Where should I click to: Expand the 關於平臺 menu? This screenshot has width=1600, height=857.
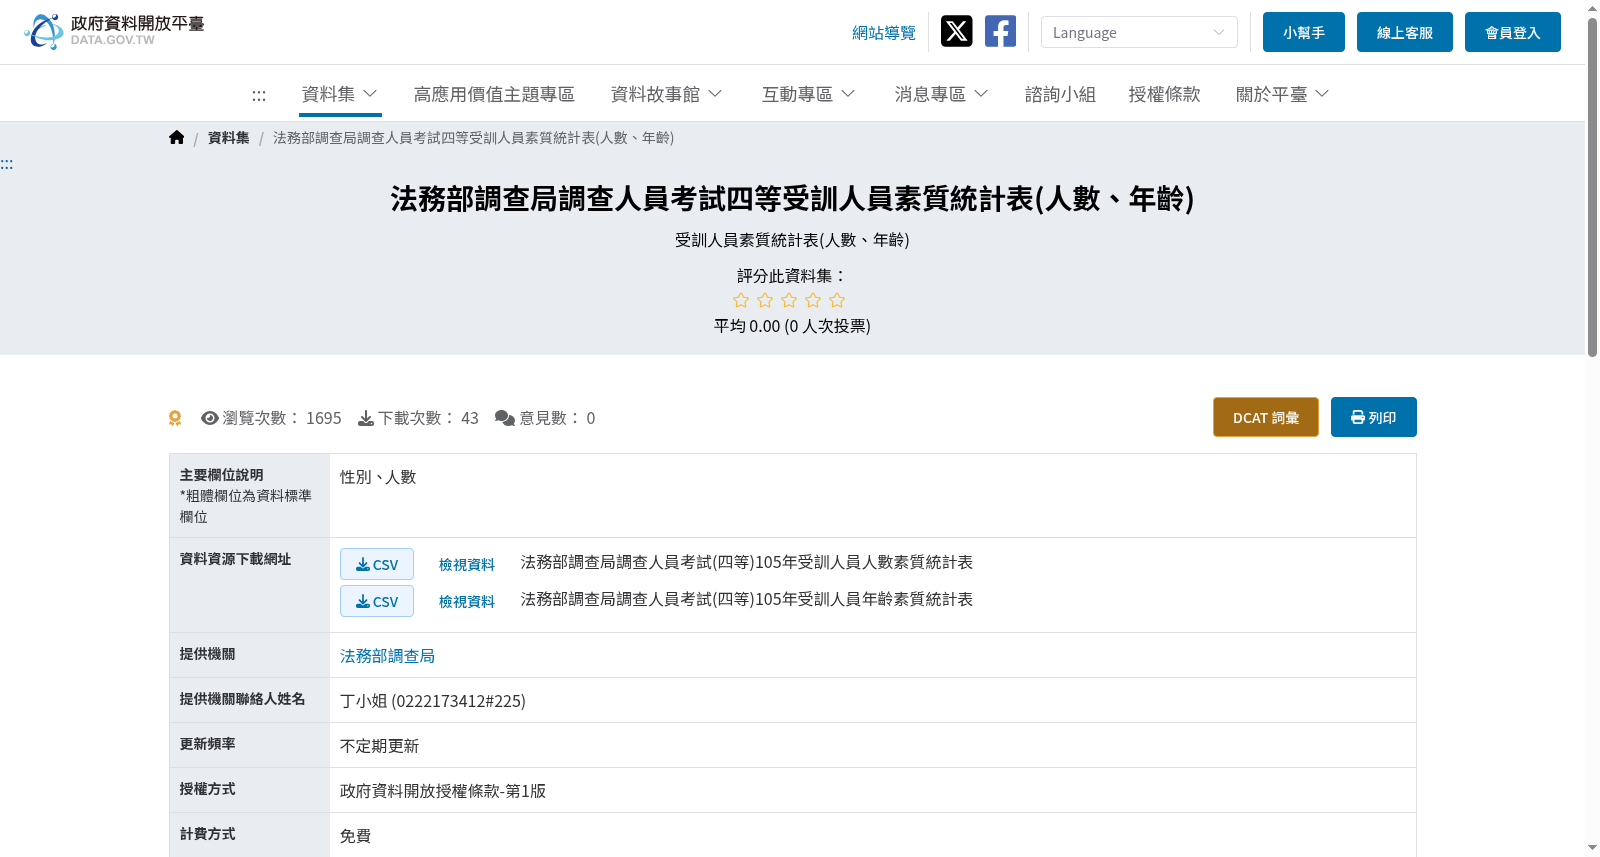click(x=1283, y=94)
